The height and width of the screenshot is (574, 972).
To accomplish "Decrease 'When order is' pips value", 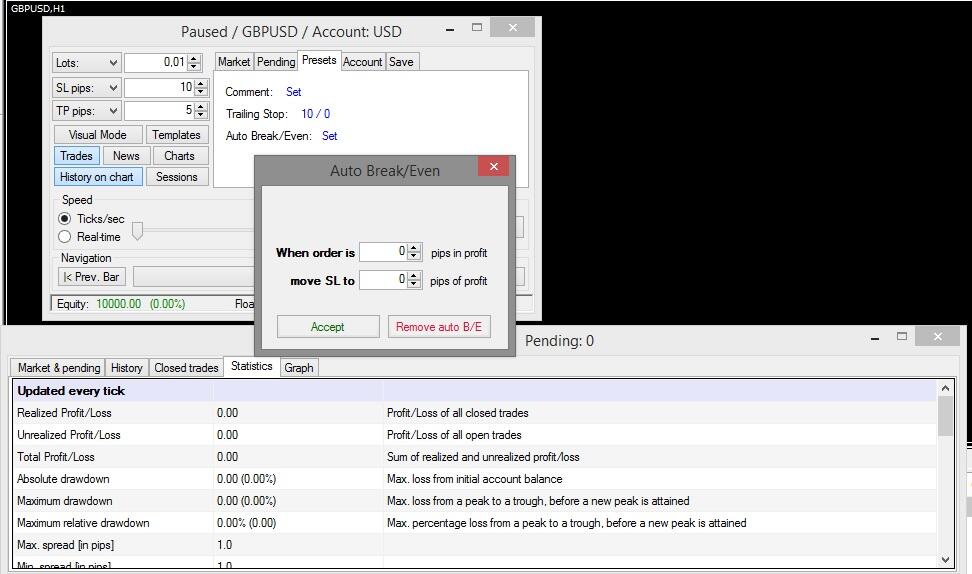I will tap(414, 255).
